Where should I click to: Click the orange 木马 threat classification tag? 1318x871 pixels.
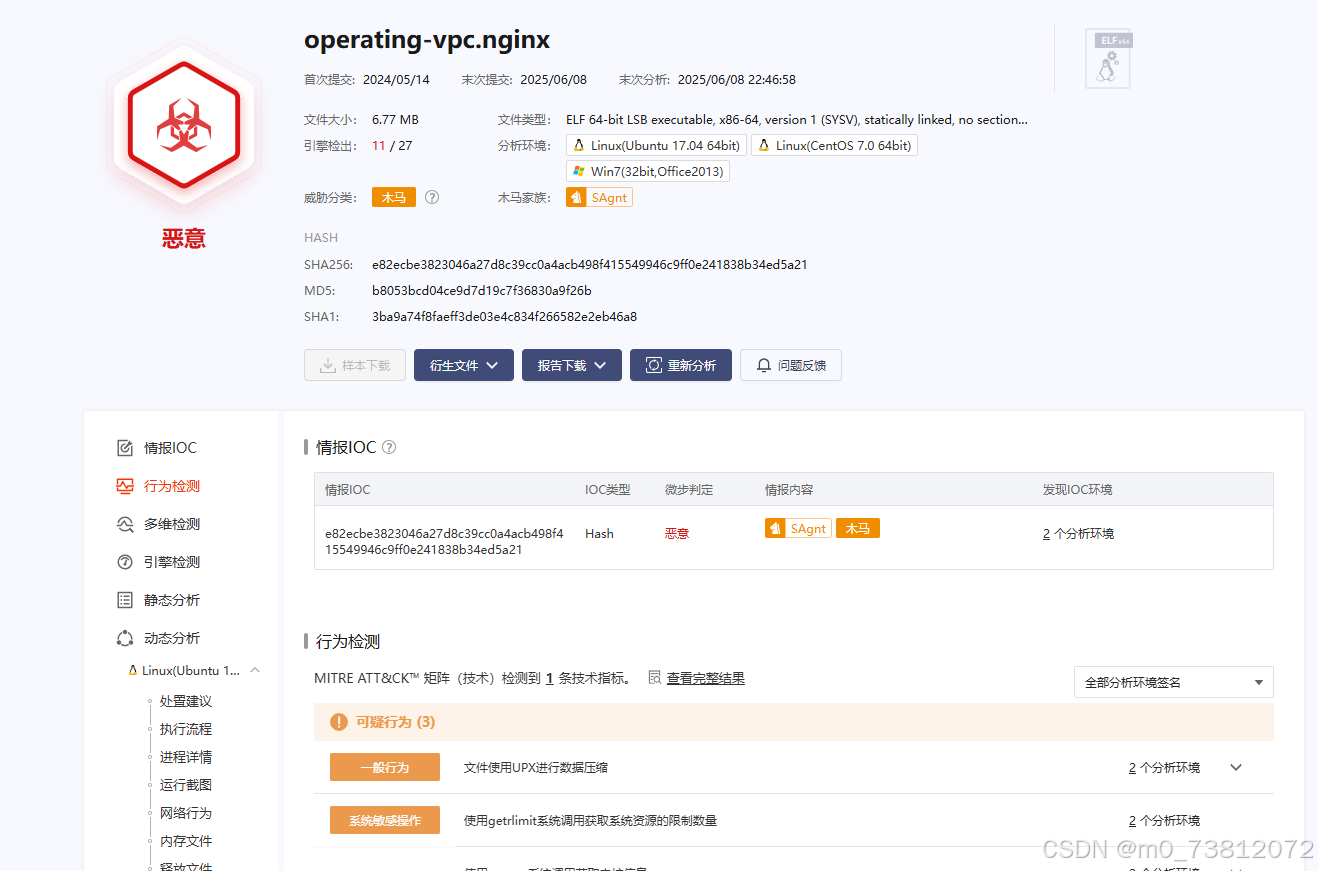click(394, 197)
